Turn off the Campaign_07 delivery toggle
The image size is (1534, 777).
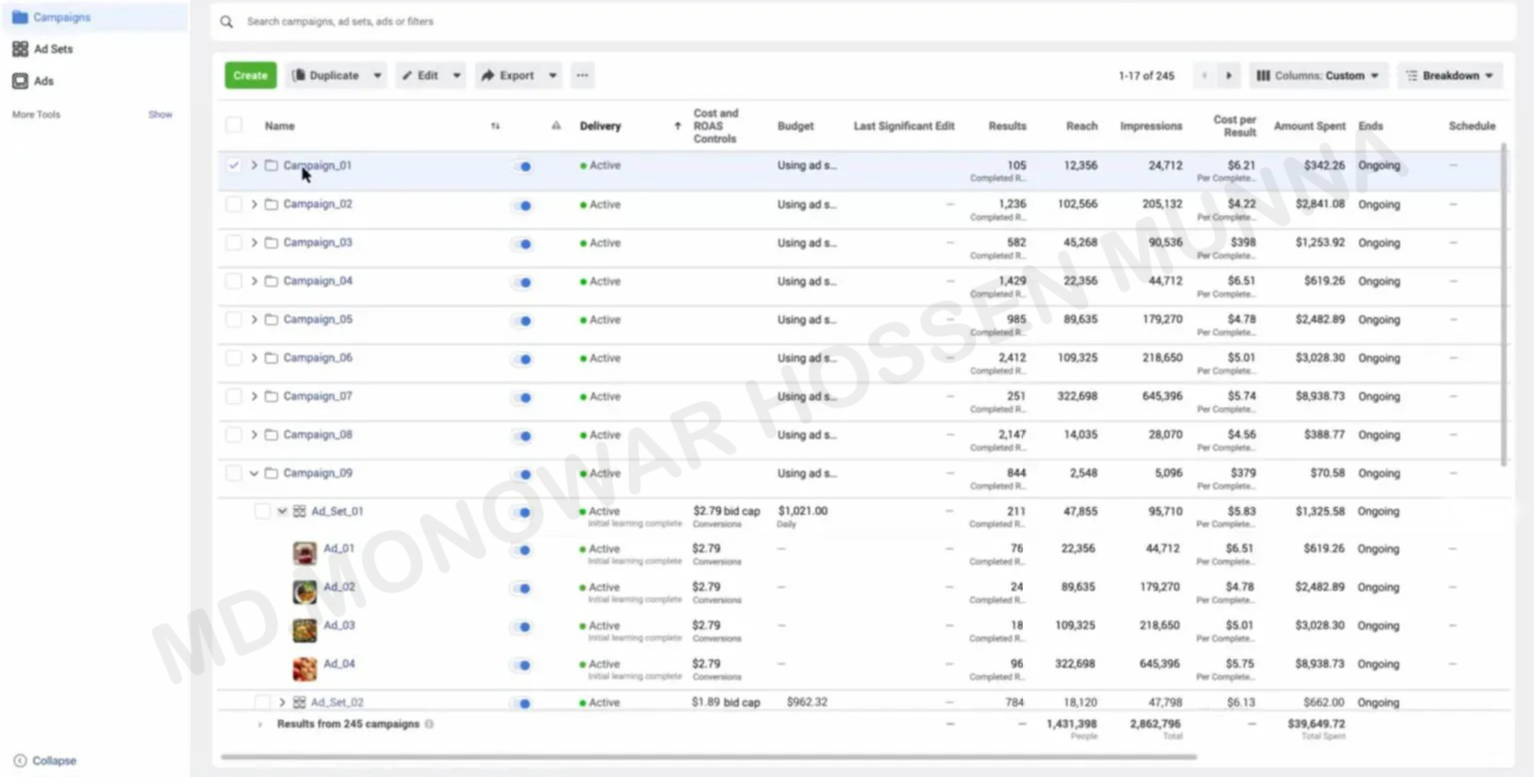pos(522,398)
